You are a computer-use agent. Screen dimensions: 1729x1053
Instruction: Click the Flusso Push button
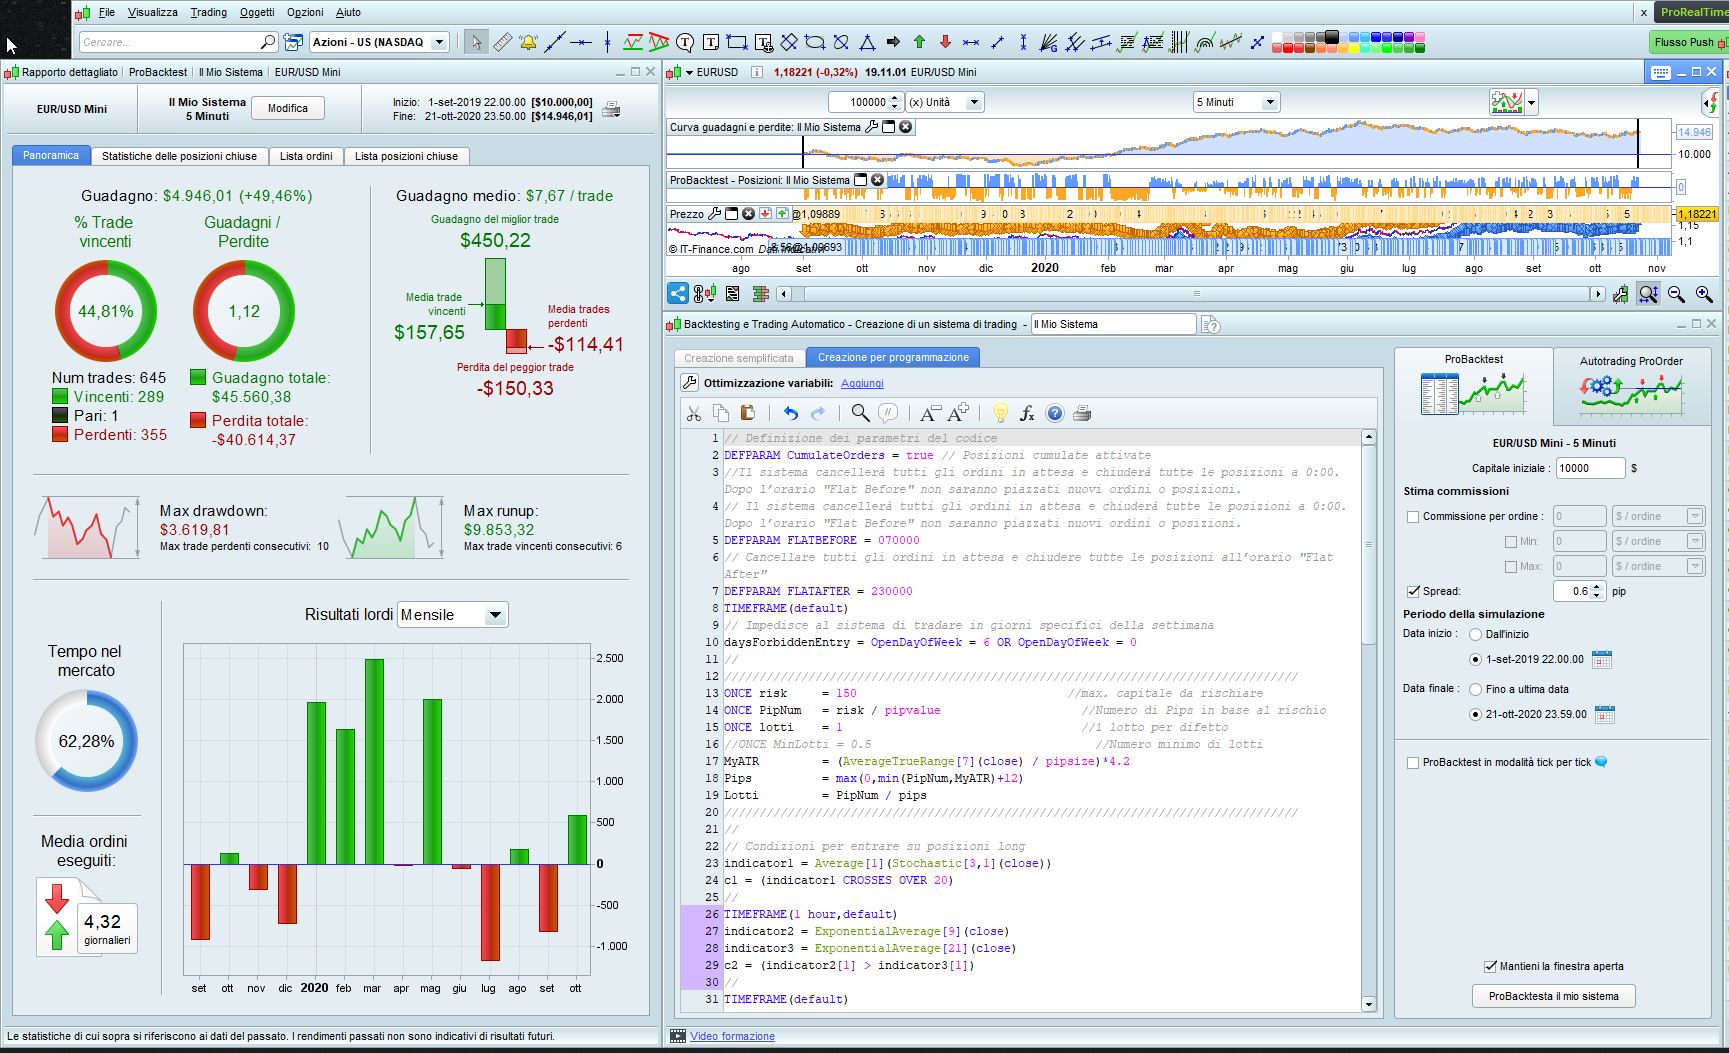pyautogui.click(x=1687, y=42)
